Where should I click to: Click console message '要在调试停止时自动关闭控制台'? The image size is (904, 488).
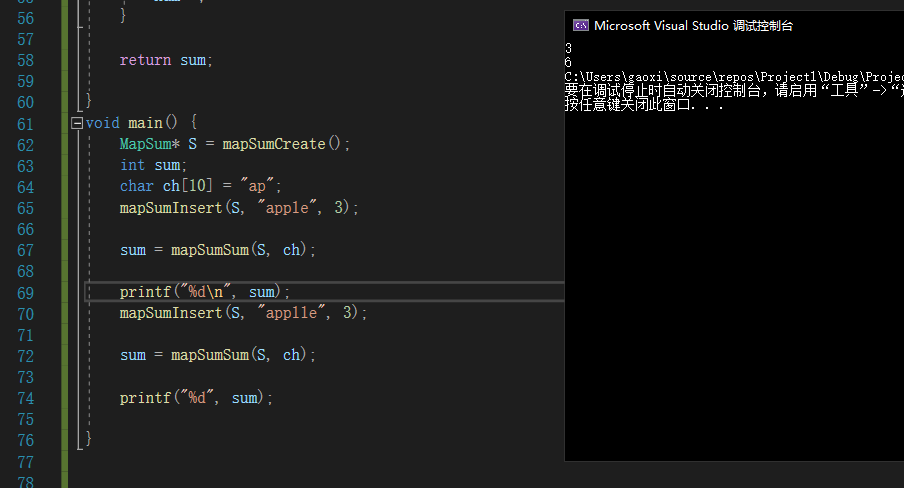[x=734, y=91]
